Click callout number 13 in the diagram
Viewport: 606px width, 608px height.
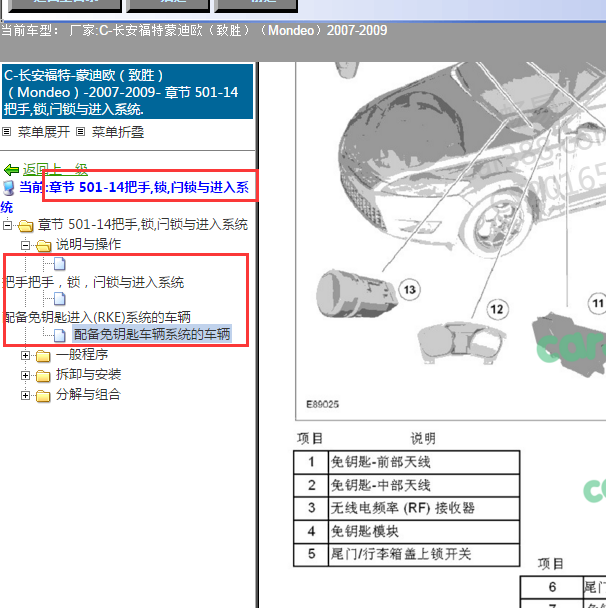(409, 290)
